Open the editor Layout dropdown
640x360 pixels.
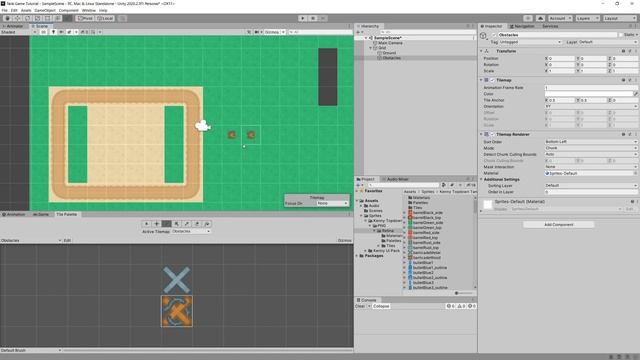619,18
